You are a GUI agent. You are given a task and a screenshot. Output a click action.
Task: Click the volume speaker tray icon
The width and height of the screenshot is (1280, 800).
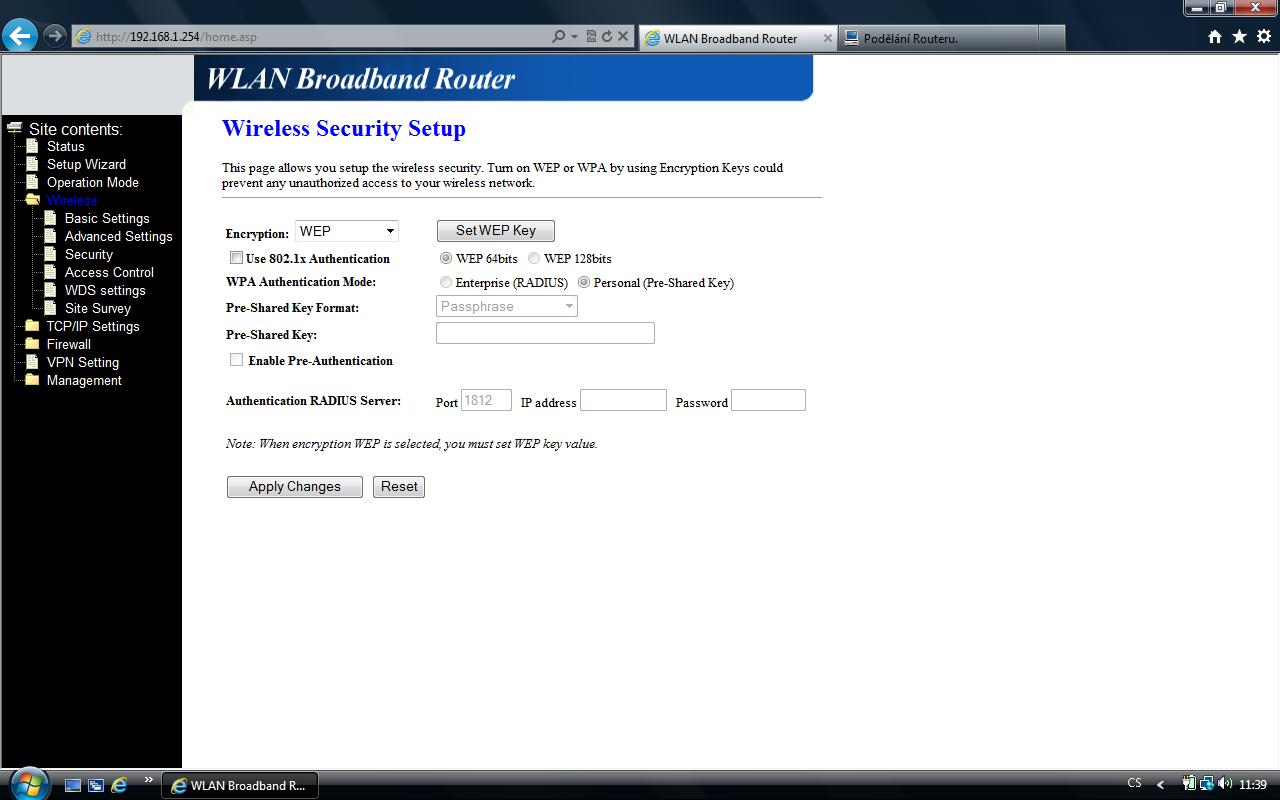click(1225, 784)
